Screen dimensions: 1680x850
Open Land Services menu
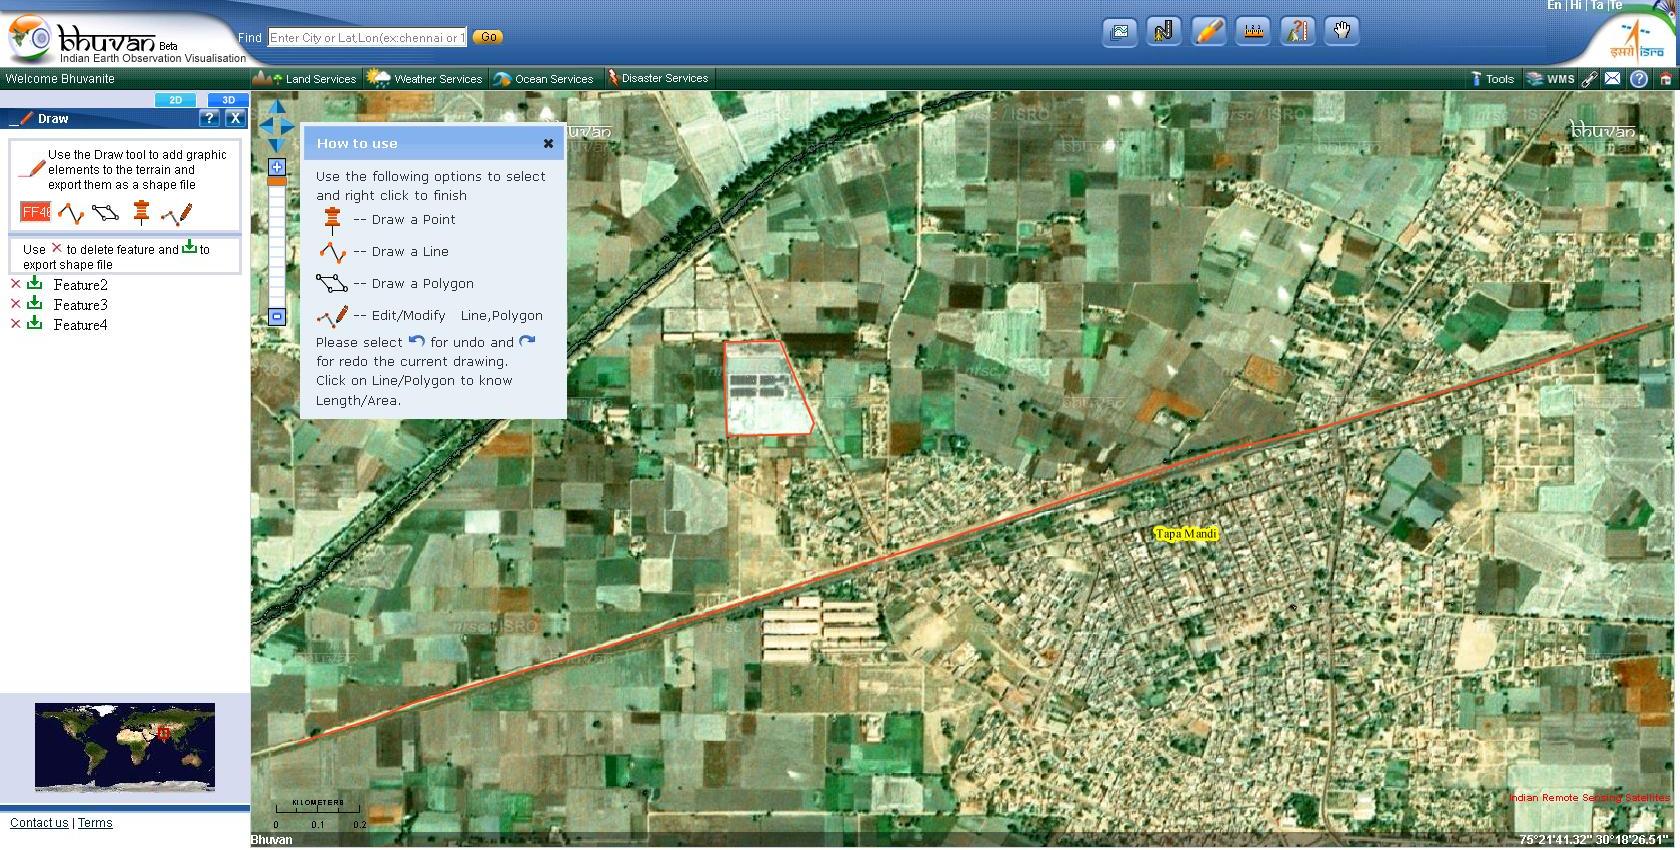(x=305, y=78)
